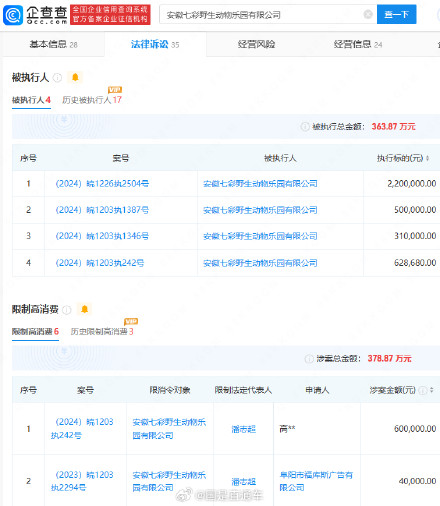
Task: Click the Qcc.com logo icon
Action: tap(13, 15)
